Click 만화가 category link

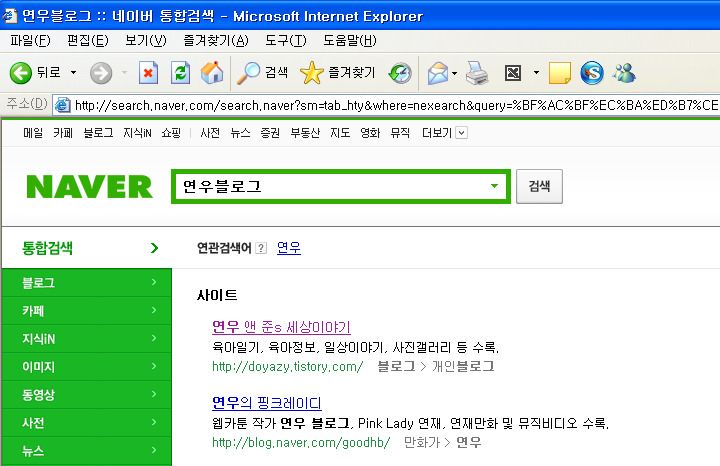pyautogui.click(x=422, y=443)
